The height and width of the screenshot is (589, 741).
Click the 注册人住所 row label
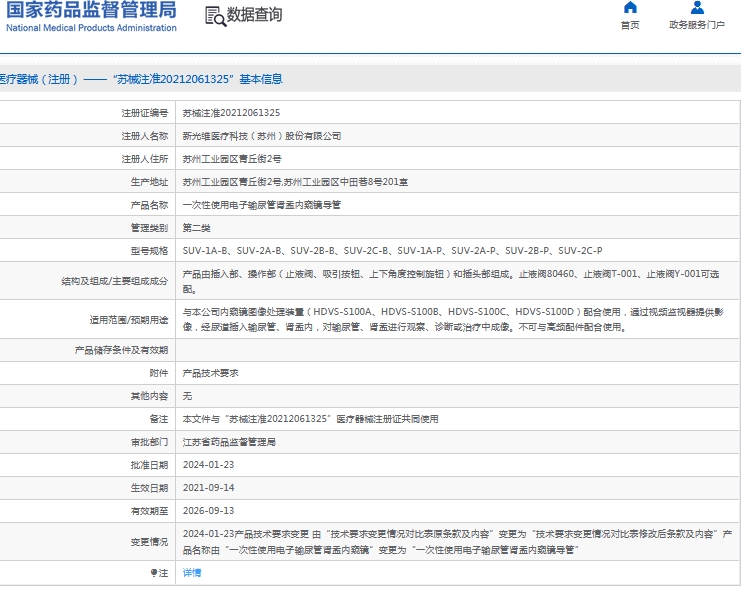[x=145, y=159]
